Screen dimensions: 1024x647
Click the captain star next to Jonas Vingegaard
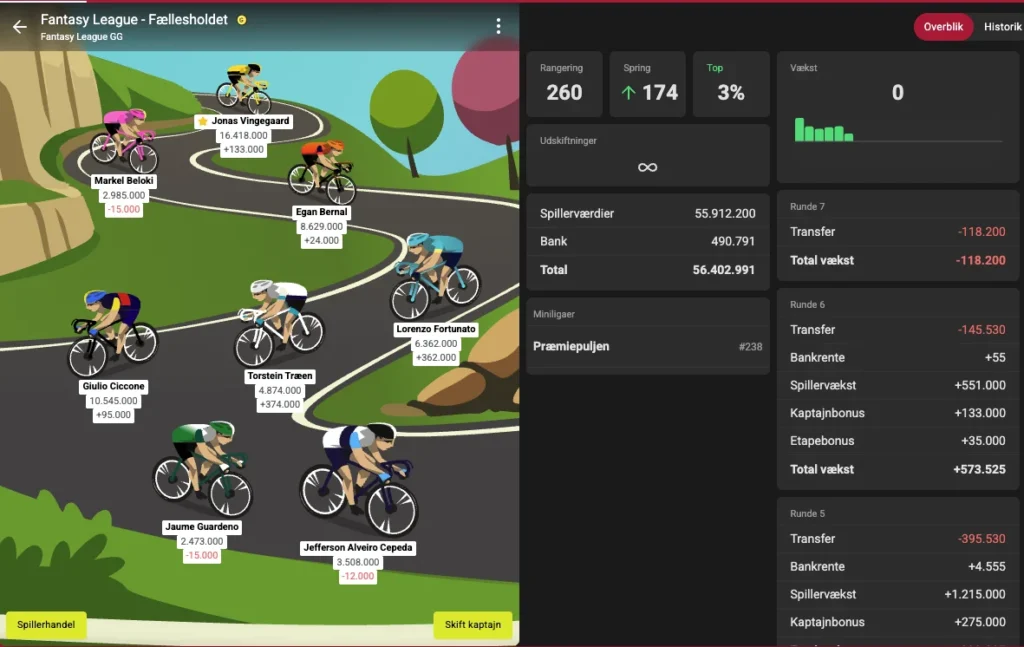click(202, 121)
